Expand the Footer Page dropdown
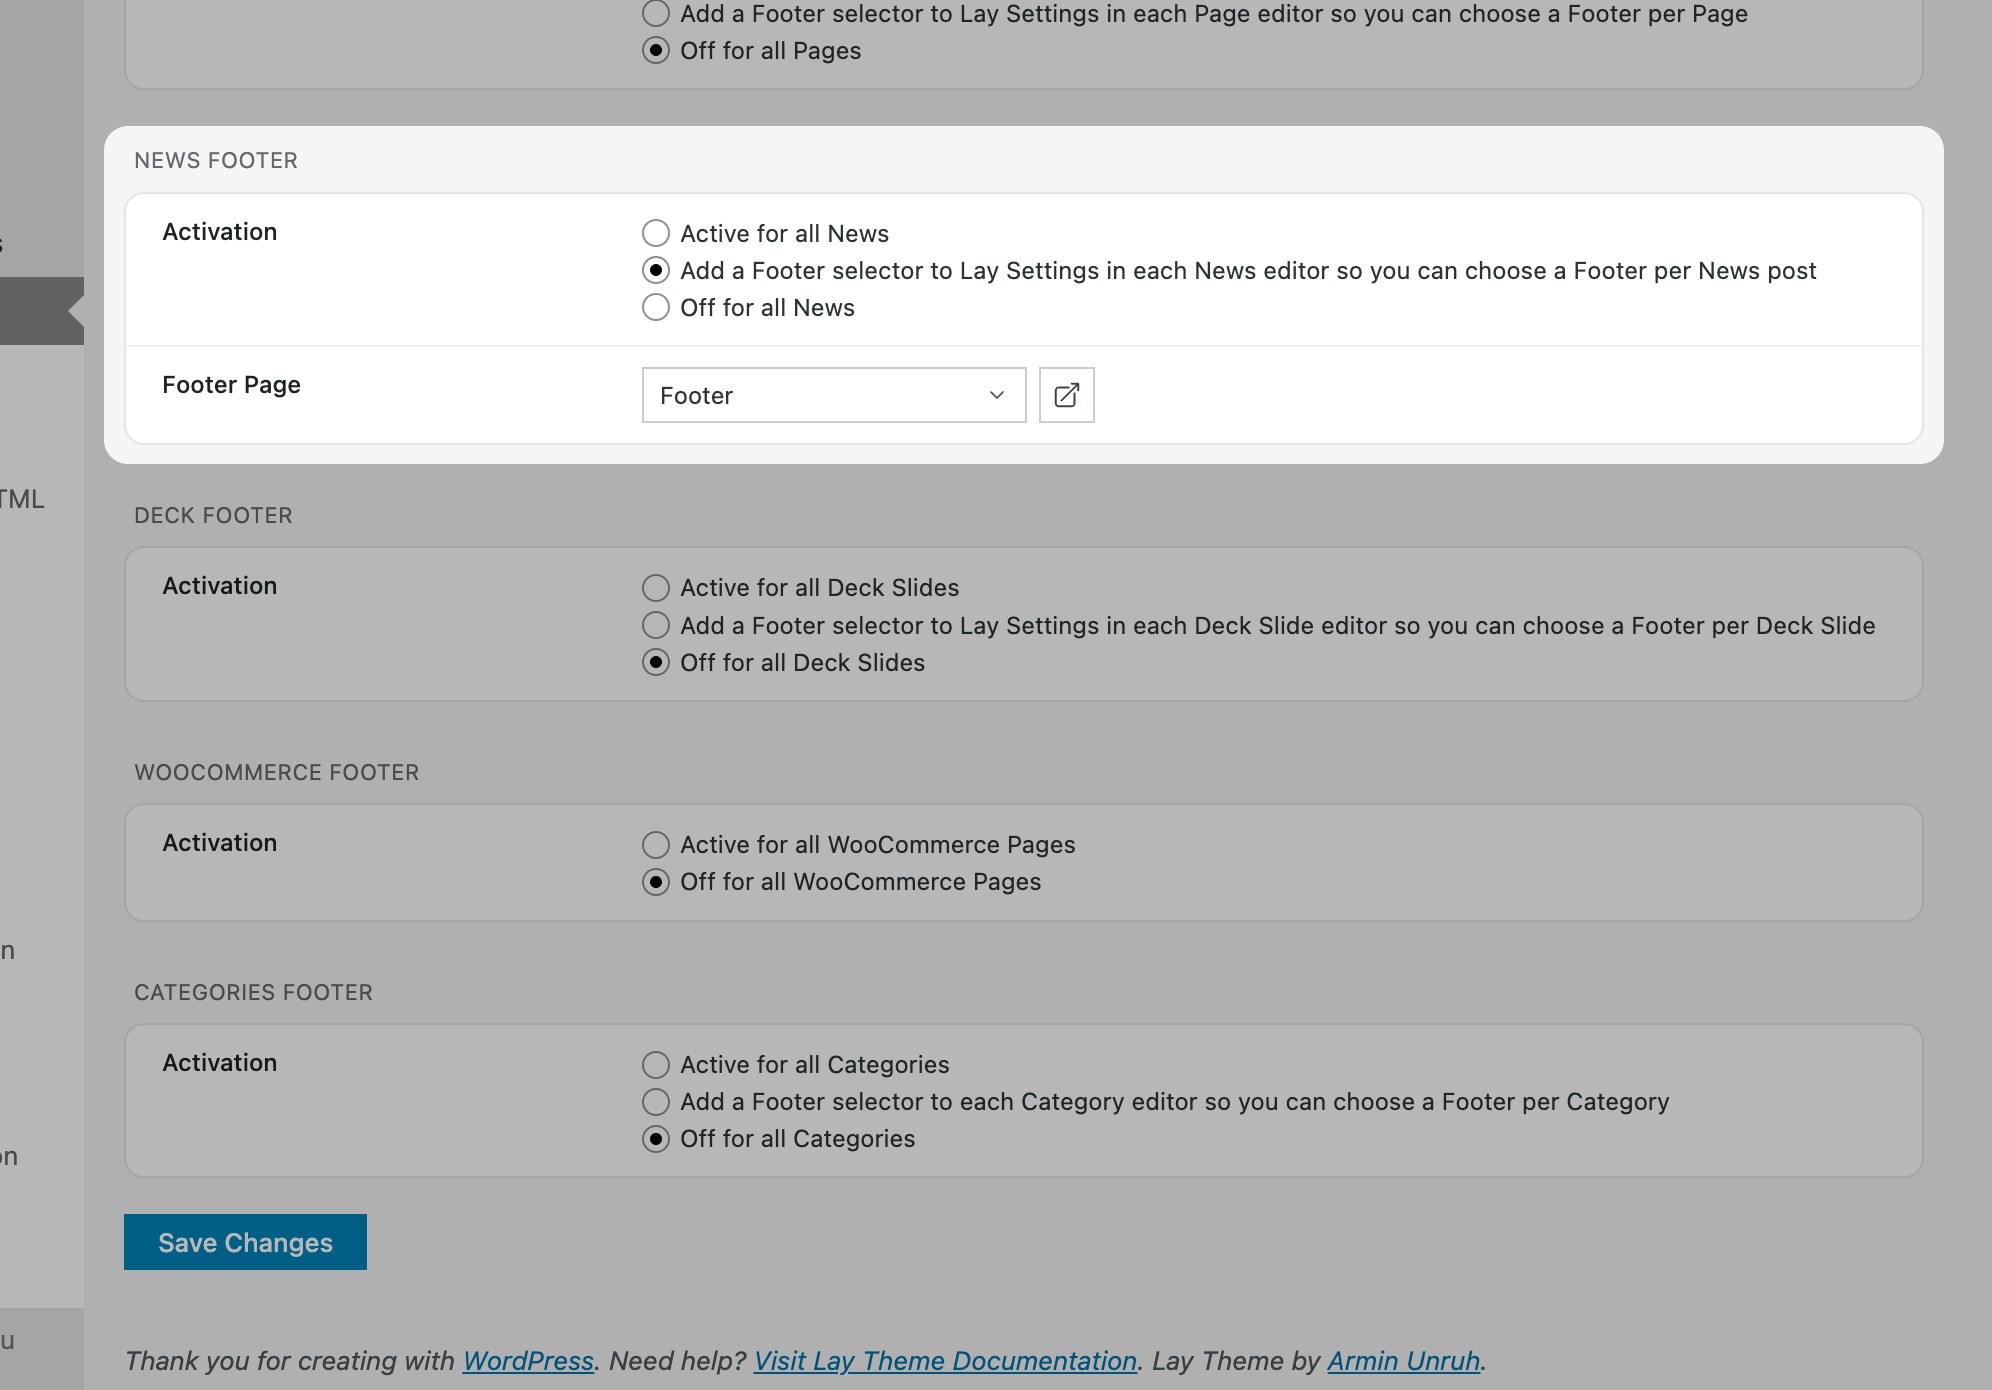 (x=834, y=395)
